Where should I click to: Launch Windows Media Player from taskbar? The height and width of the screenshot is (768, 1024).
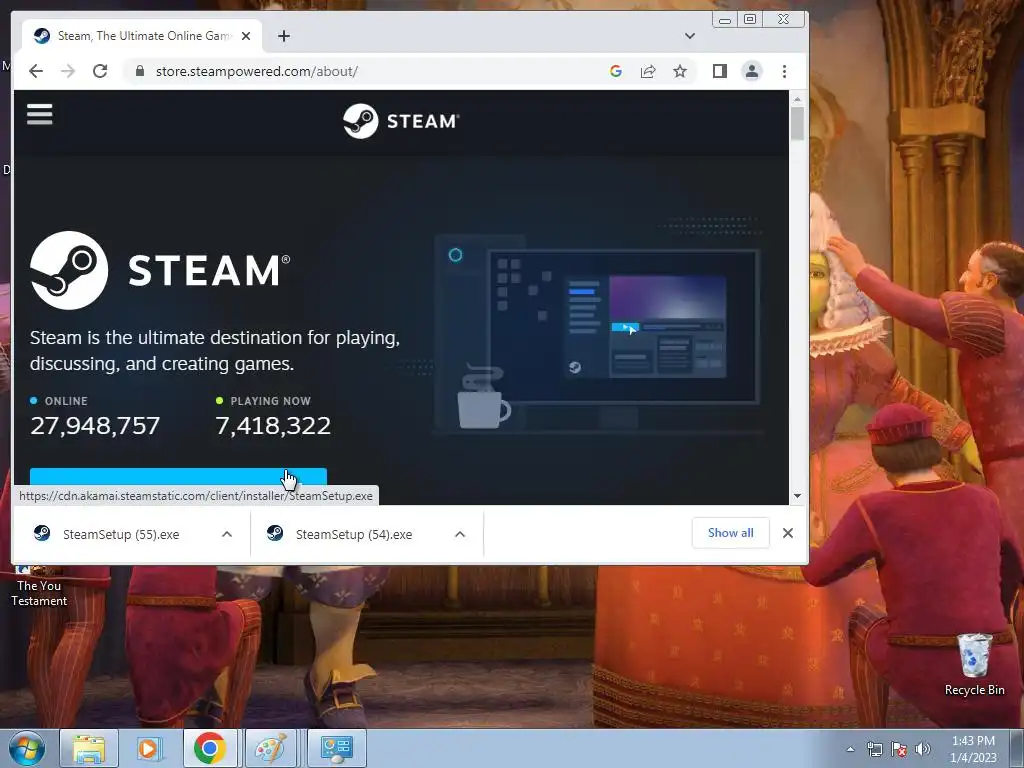[x=149, y=748]
